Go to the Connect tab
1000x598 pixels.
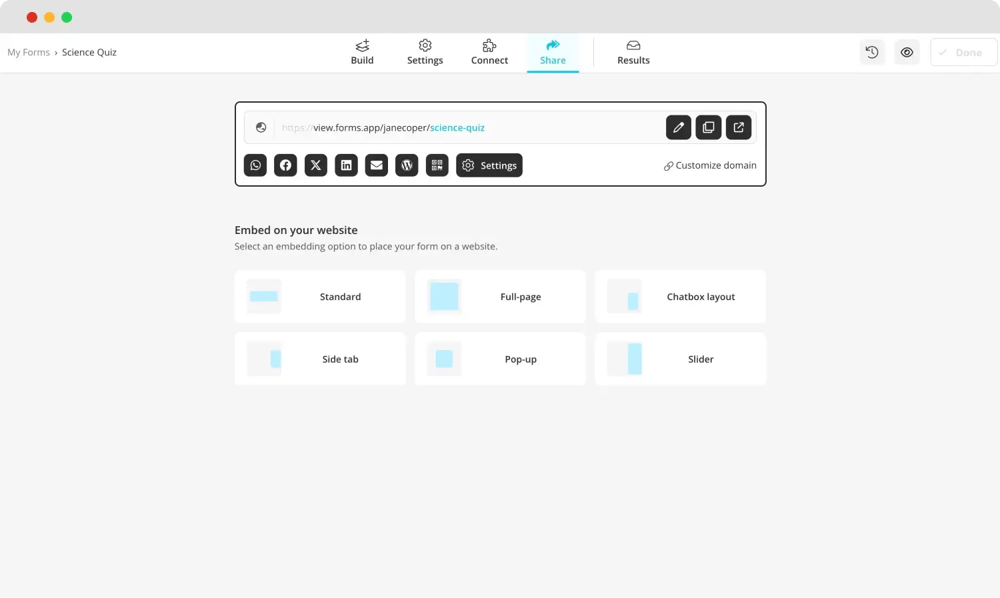(489, 52)
